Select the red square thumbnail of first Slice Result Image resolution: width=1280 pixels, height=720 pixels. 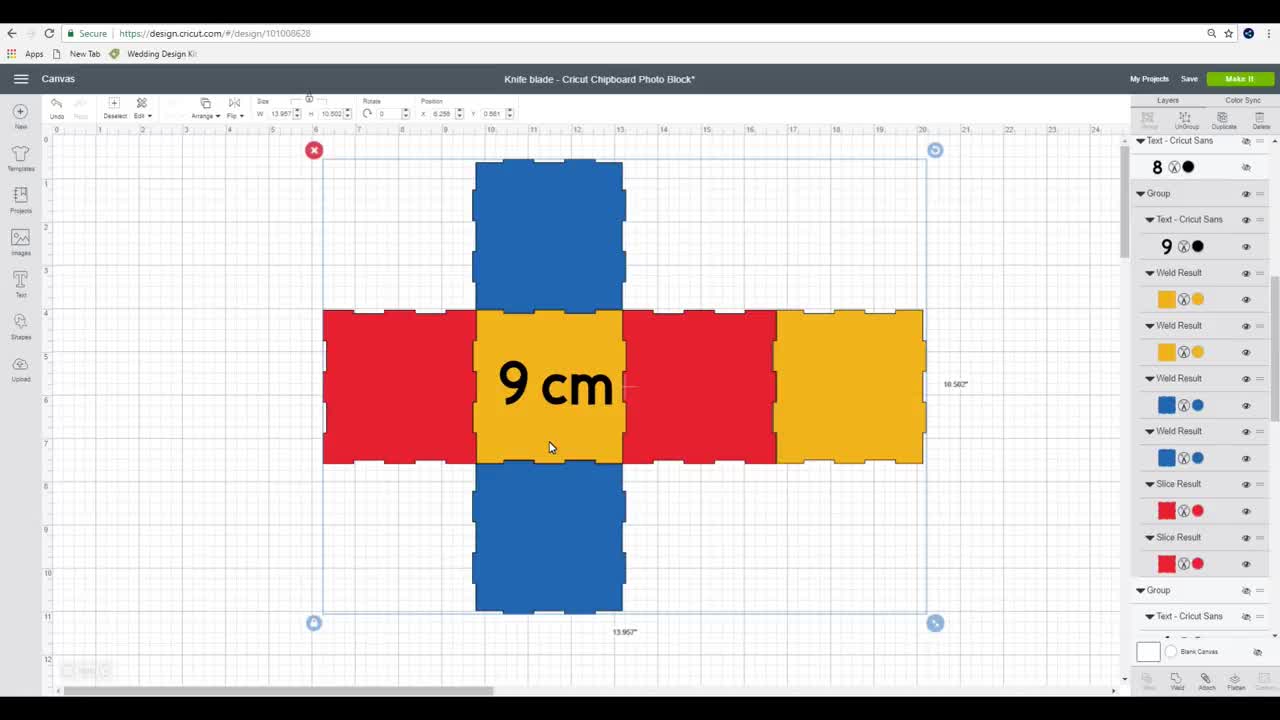pos(1167,511)
